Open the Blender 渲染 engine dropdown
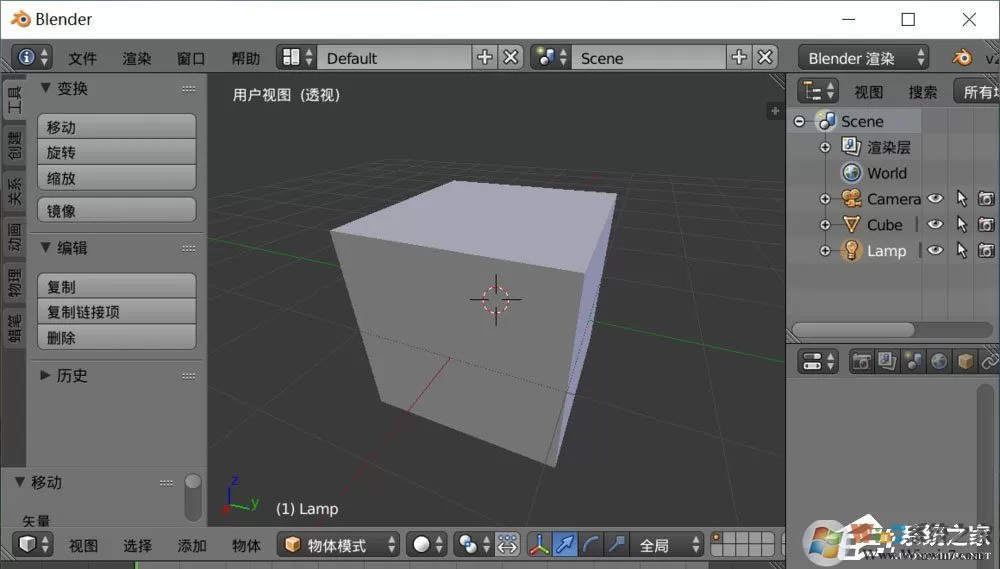This screenshot has height=569, width=1000. (x=864, y=58)
